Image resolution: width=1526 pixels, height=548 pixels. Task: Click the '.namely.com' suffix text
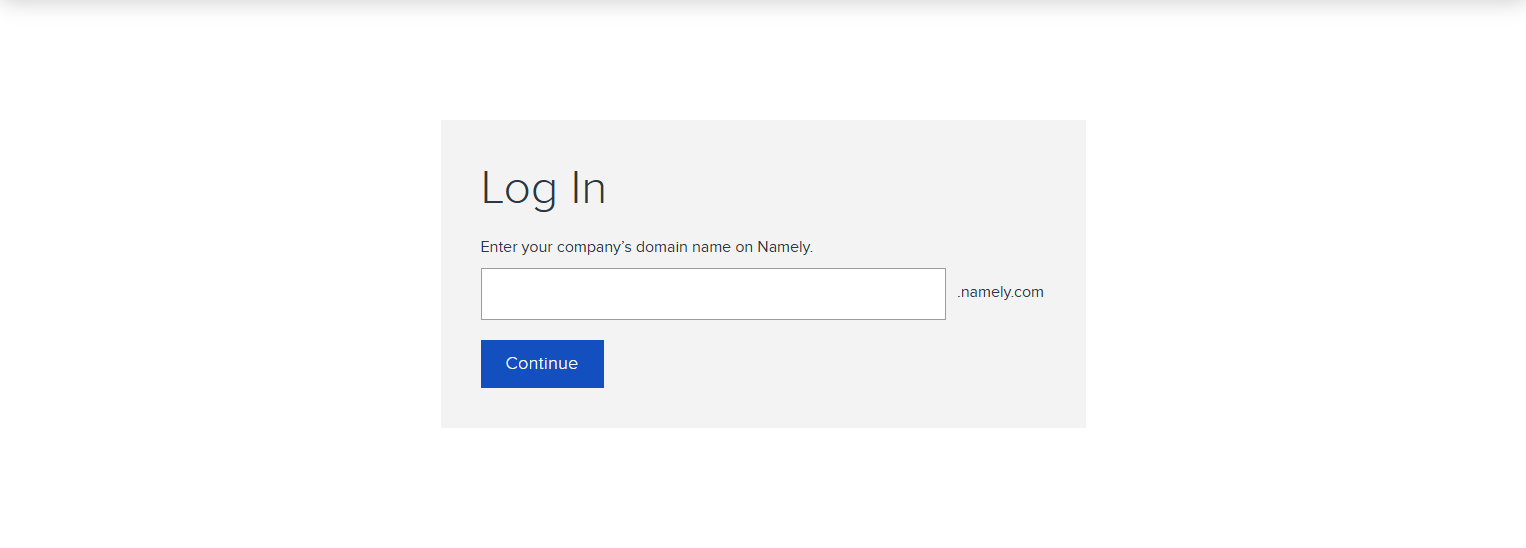[1000, 292]
